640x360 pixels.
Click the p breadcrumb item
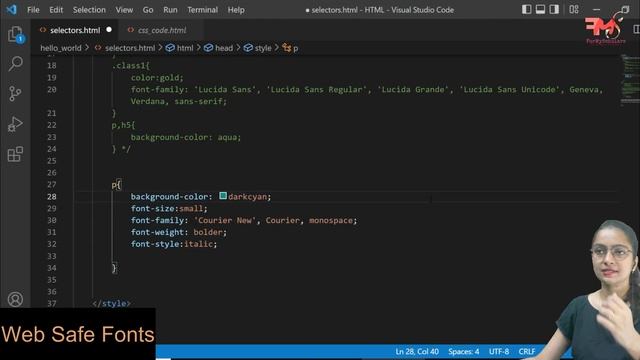point(295,48)
